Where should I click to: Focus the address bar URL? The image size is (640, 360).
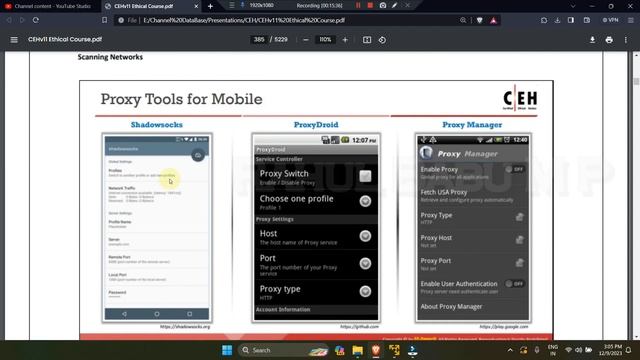244,20
